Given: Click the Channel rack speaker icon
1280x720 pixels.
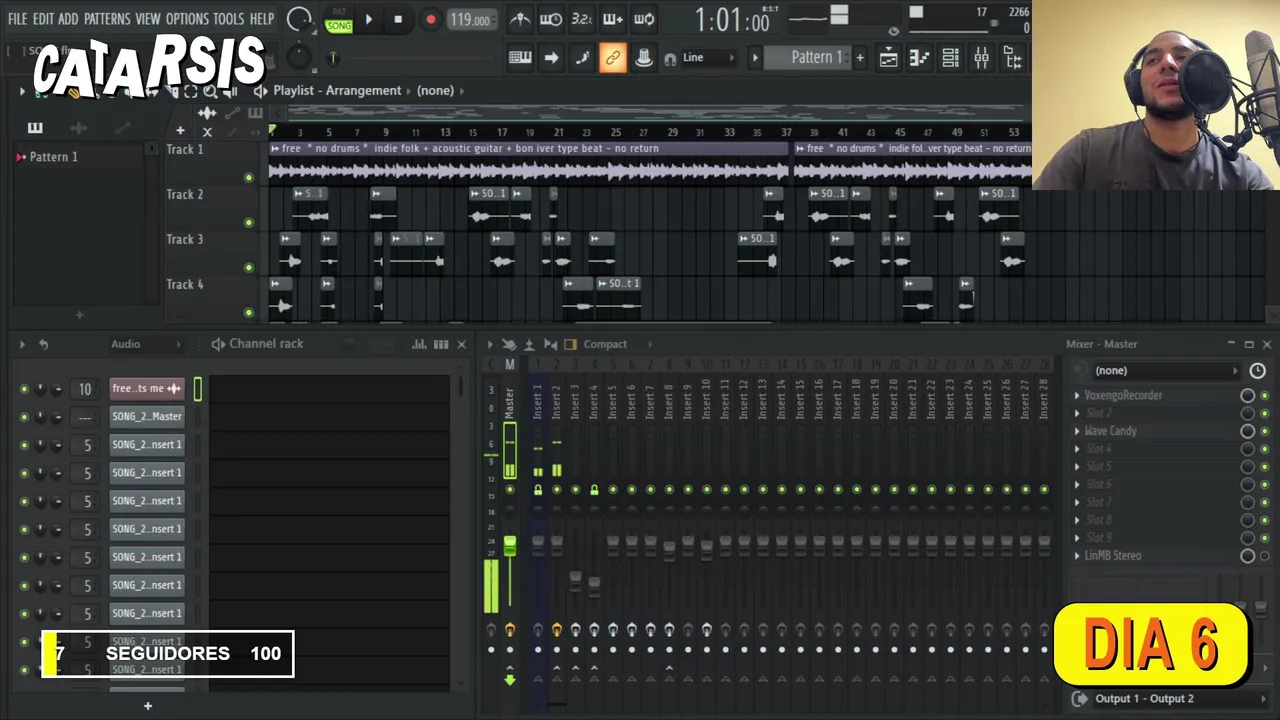Looking at the screenshot, I should click(x=218, y=344).
